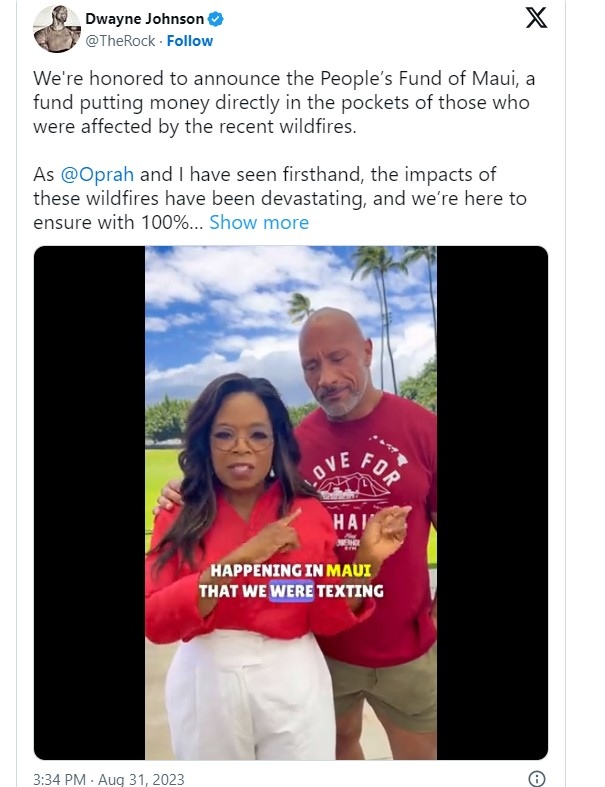Image resolution: width=605 pixels, height=787 pixels.
Task: Follow Dwayne Johnson via Follow link
Action: pos(190,41)
